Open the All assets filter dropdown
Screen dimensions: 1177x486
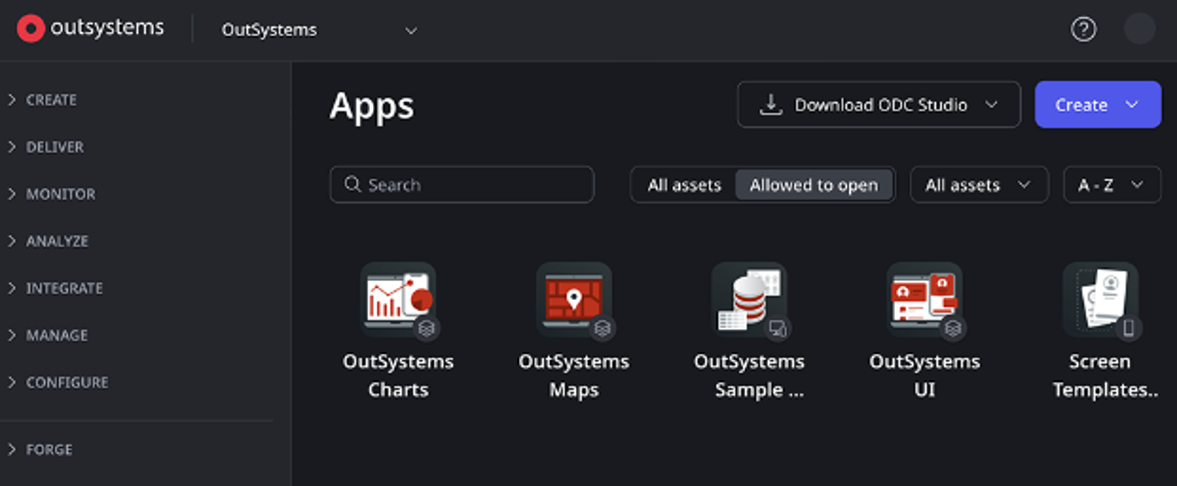pos(979,185)
